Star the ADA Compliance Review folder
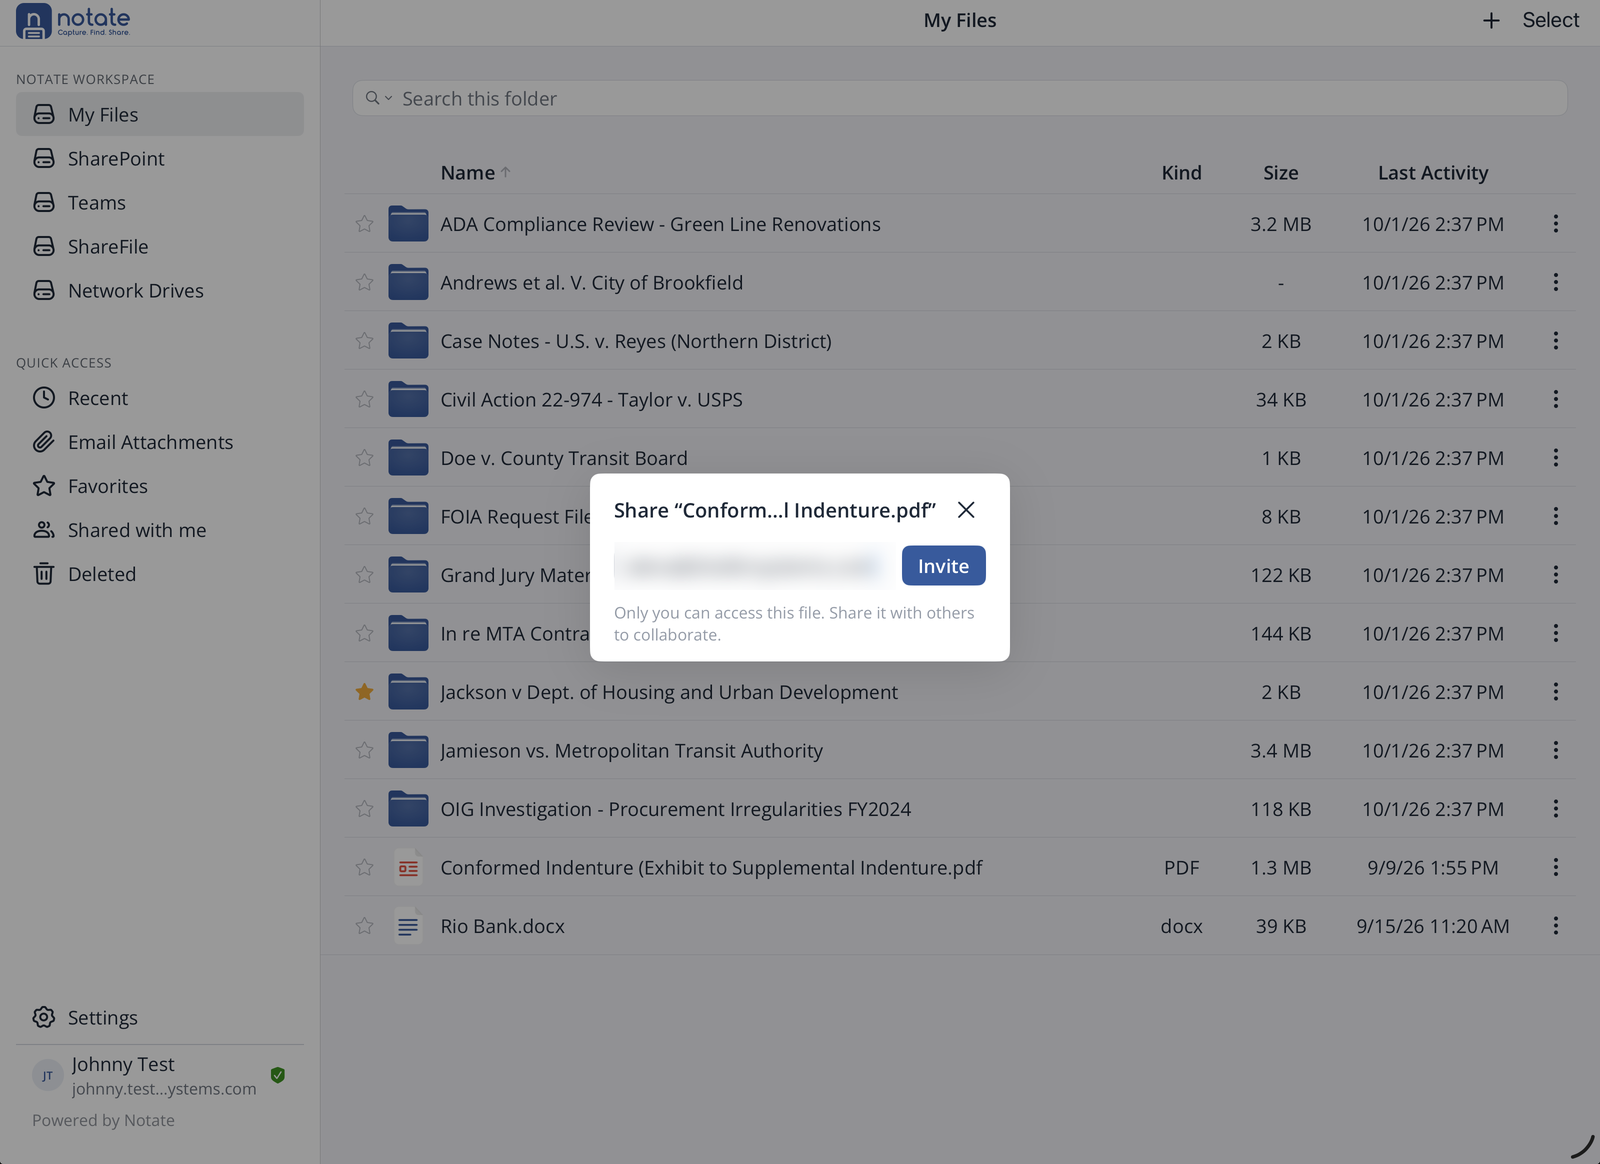This screenshot has width=1600, height=1164. coord(364,224)
